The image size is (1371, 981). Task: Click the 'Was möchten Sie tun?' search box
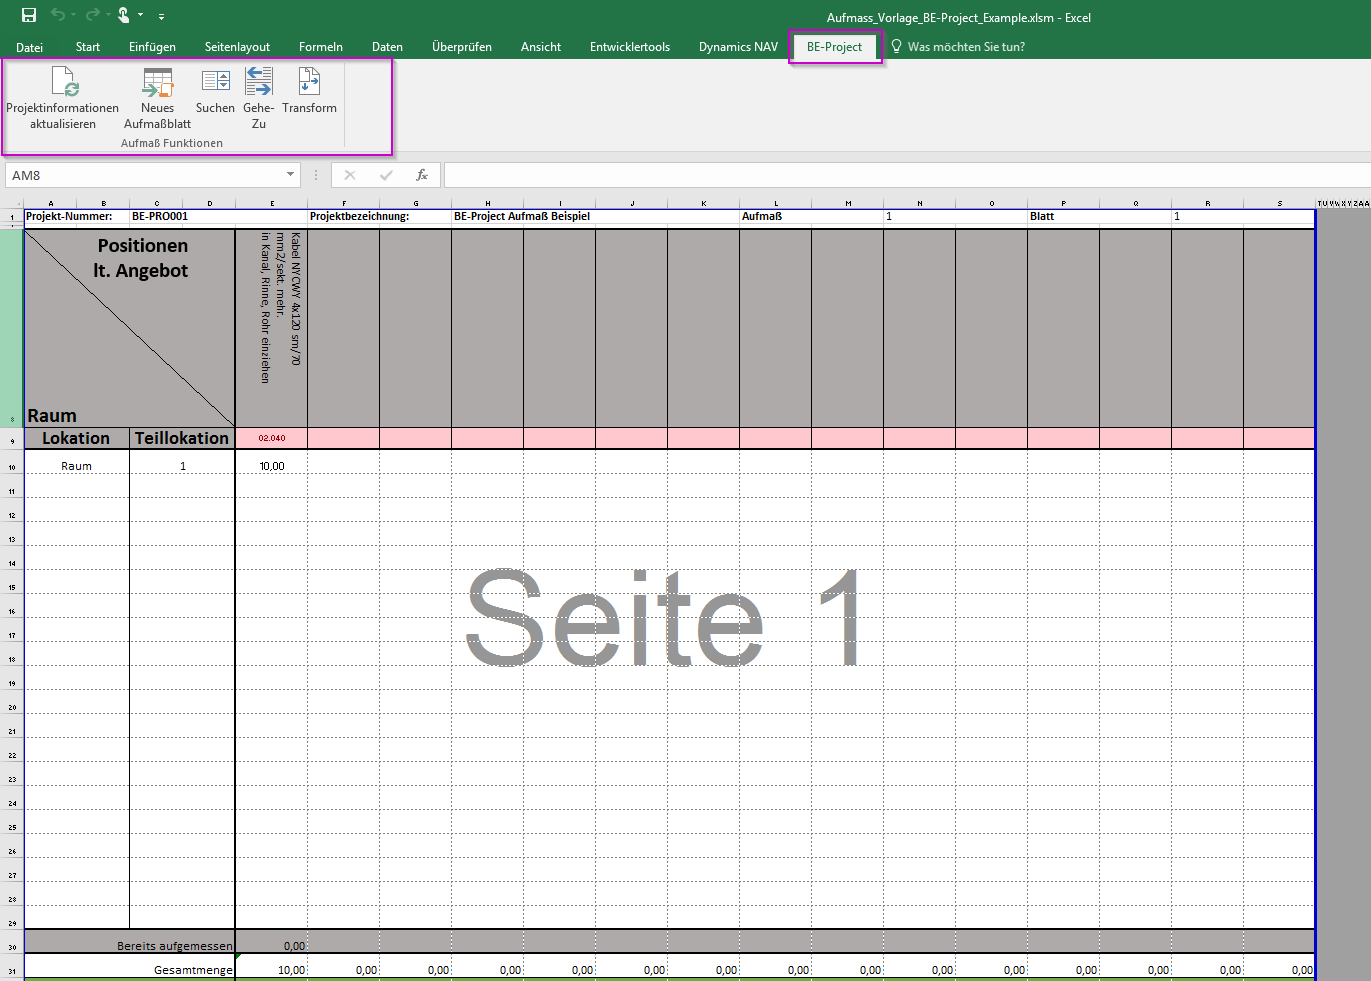coord(965,47)
